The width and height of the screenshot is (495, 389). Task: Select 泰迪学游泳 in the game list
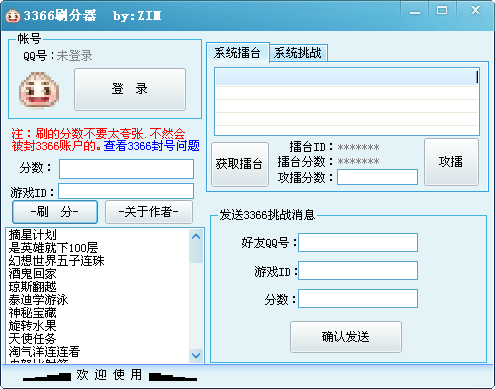(x=38, y=300)
